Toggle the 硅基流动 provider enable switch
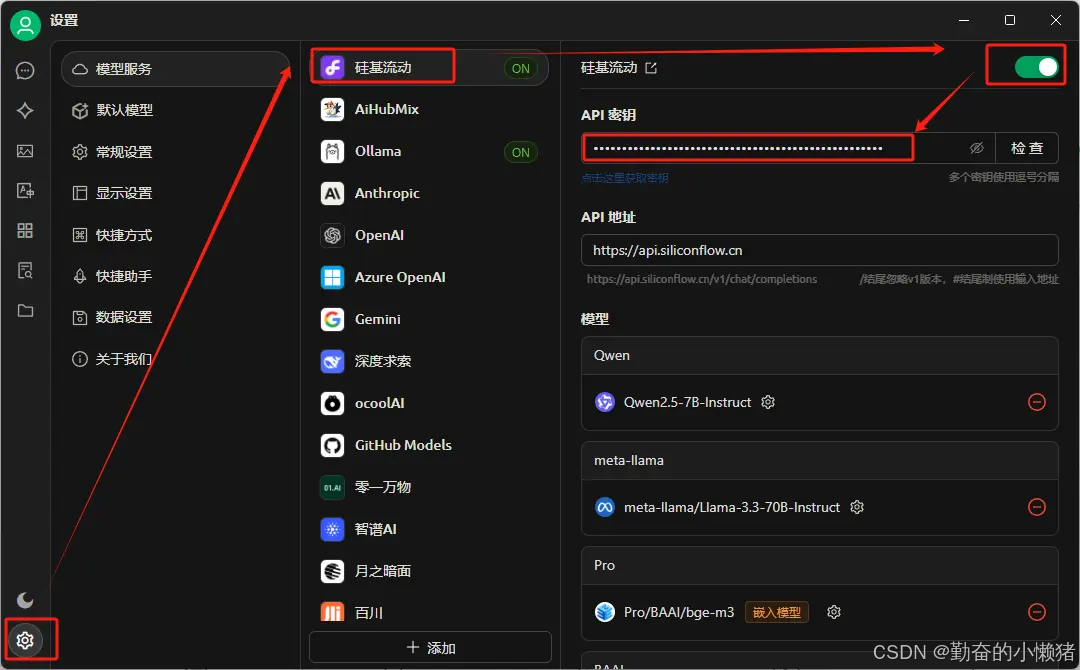Screen dimensions: 1080x670 click(1036, 67)
